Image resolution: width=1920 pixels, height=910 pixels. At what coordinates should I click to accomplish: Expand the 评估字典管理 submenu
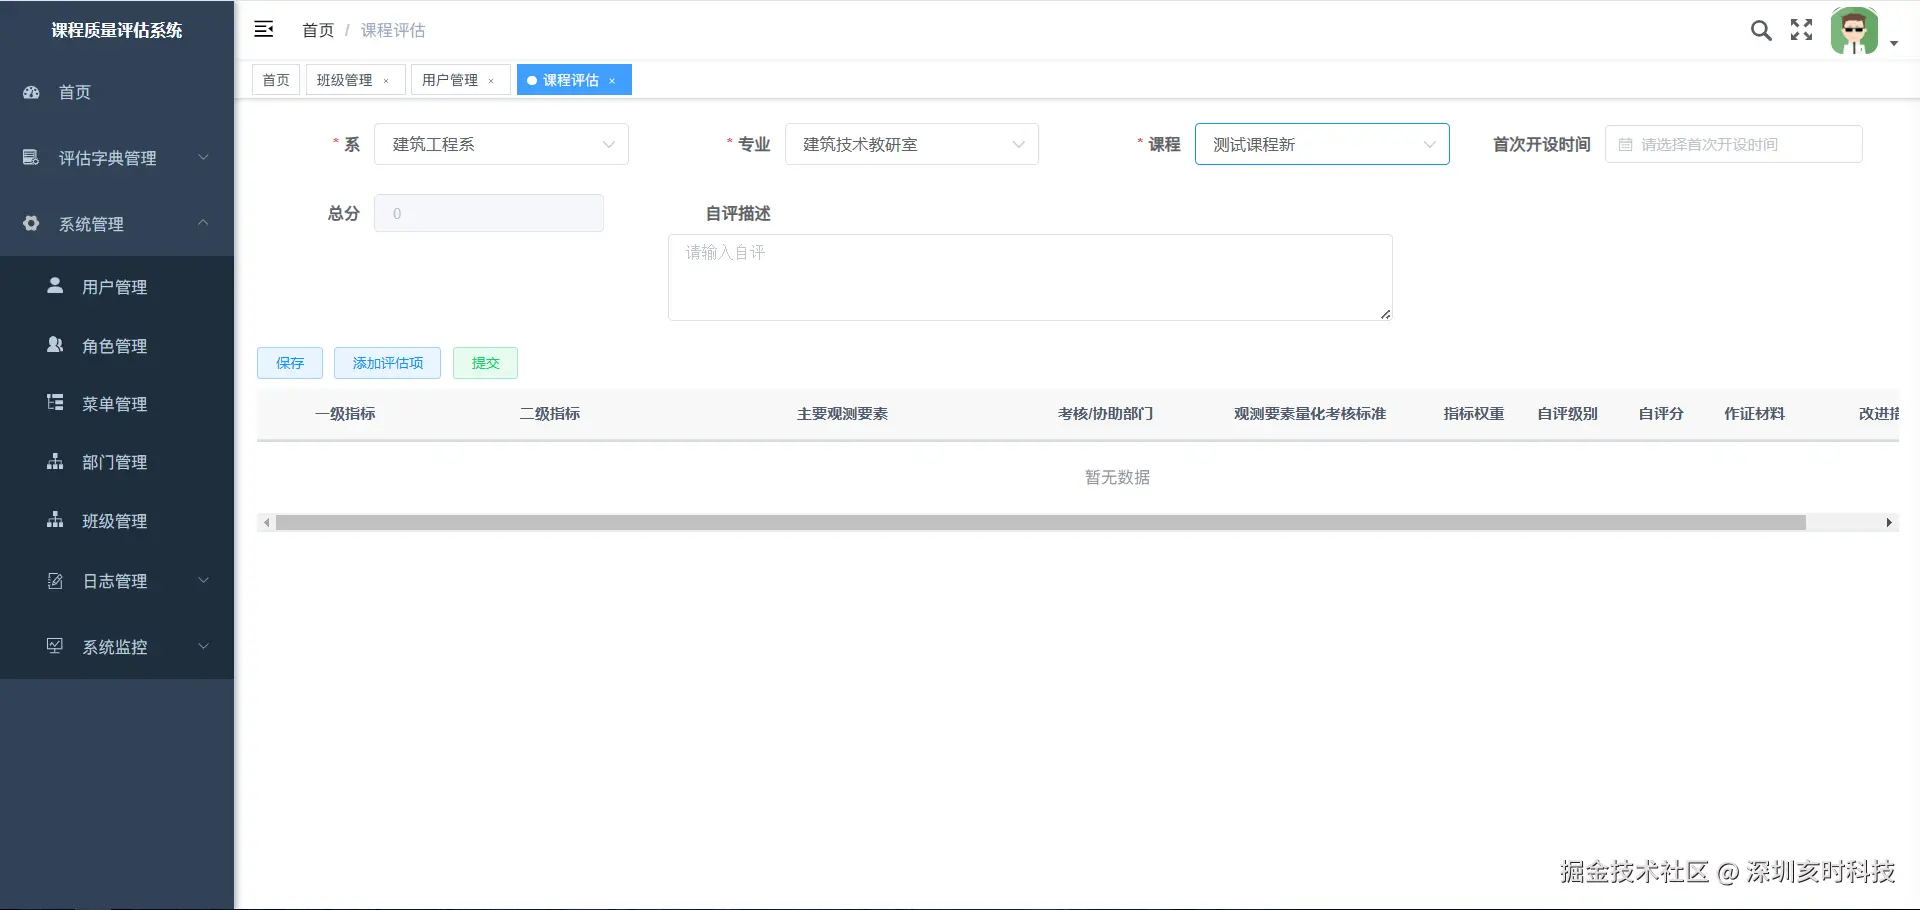pyautogui.click(x=203, y=157)
